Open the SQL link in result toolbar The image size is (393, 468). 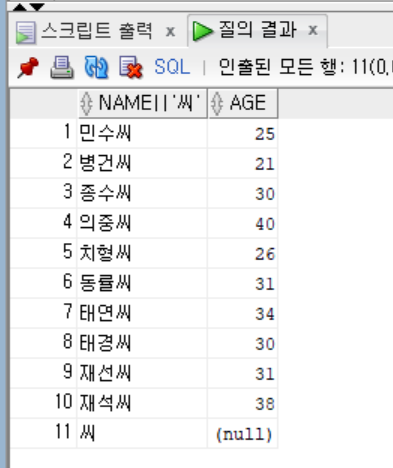[x=172, y=67]
